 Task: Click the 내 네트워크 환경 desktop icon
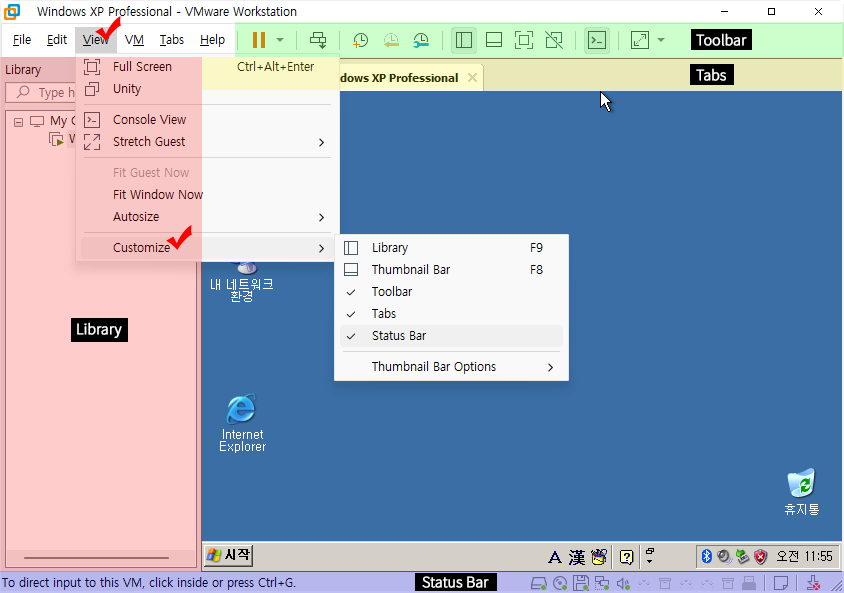[242, 283]
